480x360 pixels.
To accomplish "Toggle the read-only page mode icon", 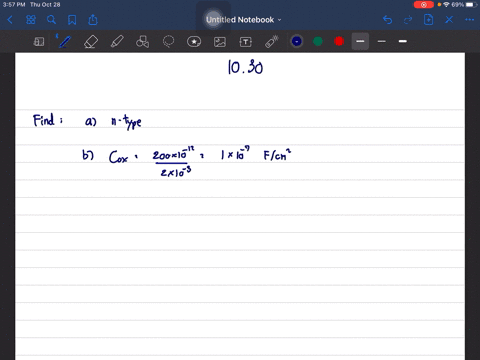I will pos(39,42).
